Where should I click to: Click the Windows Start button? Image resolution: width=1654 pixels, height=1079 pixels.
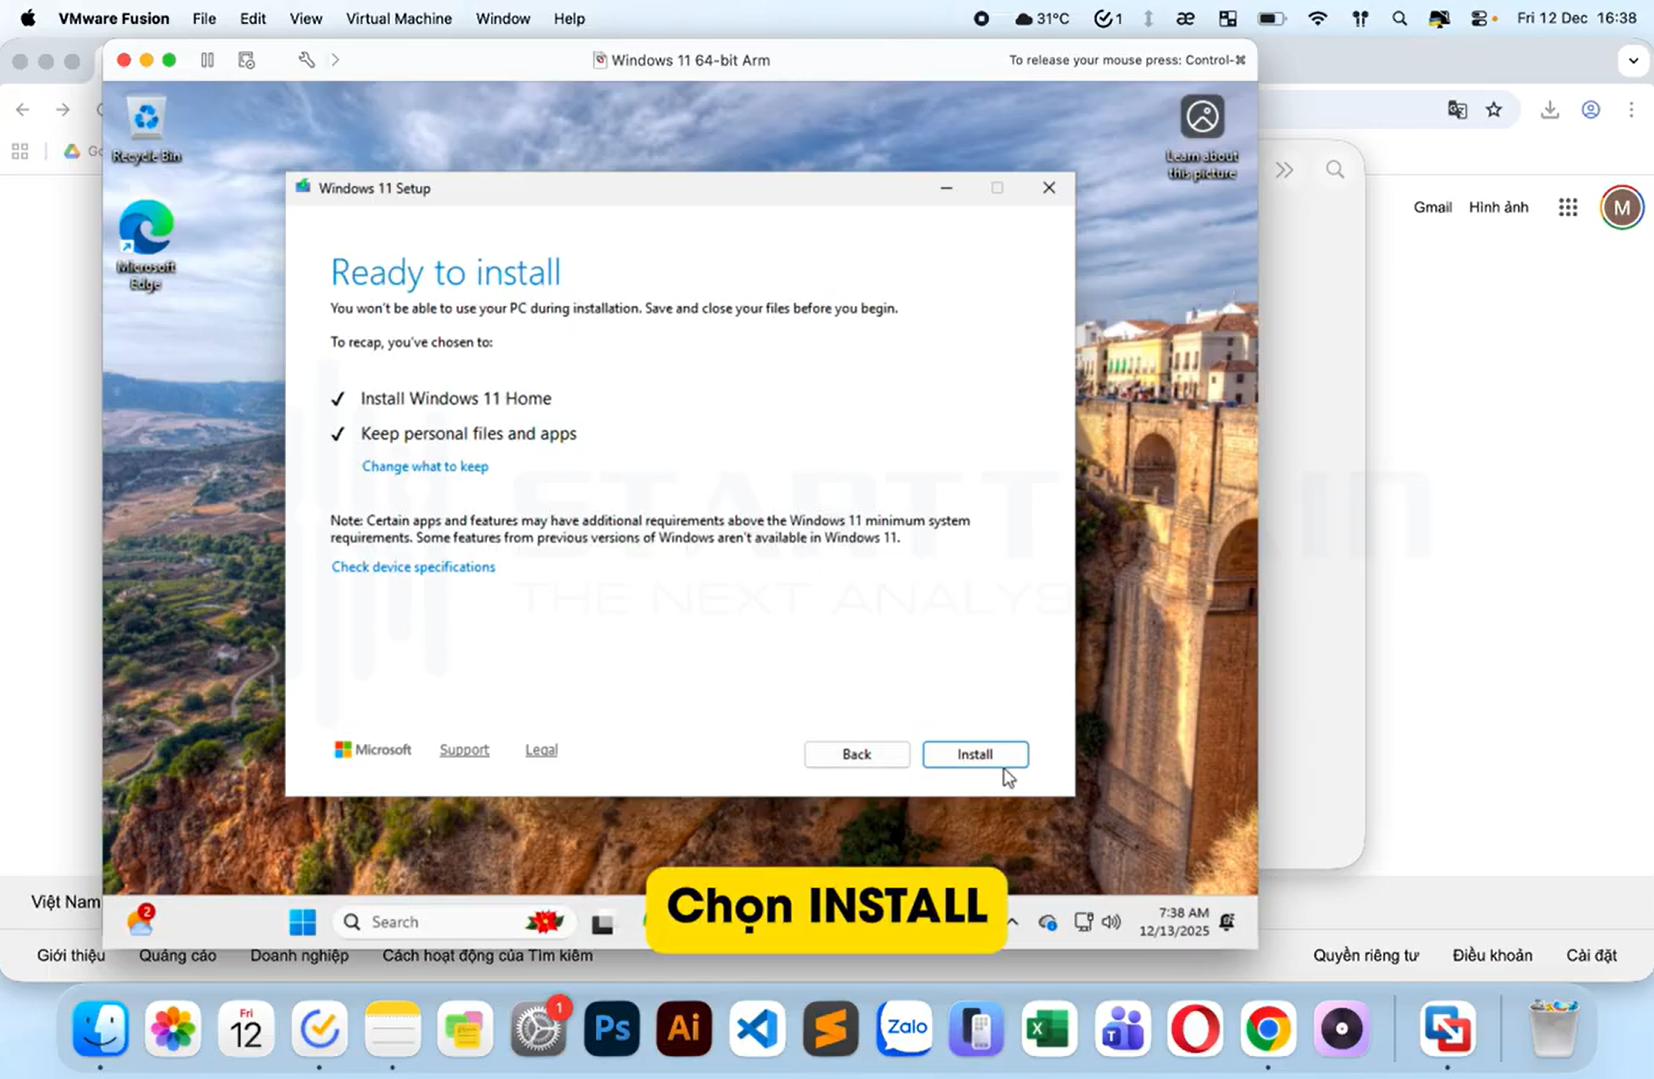[302, 922]
